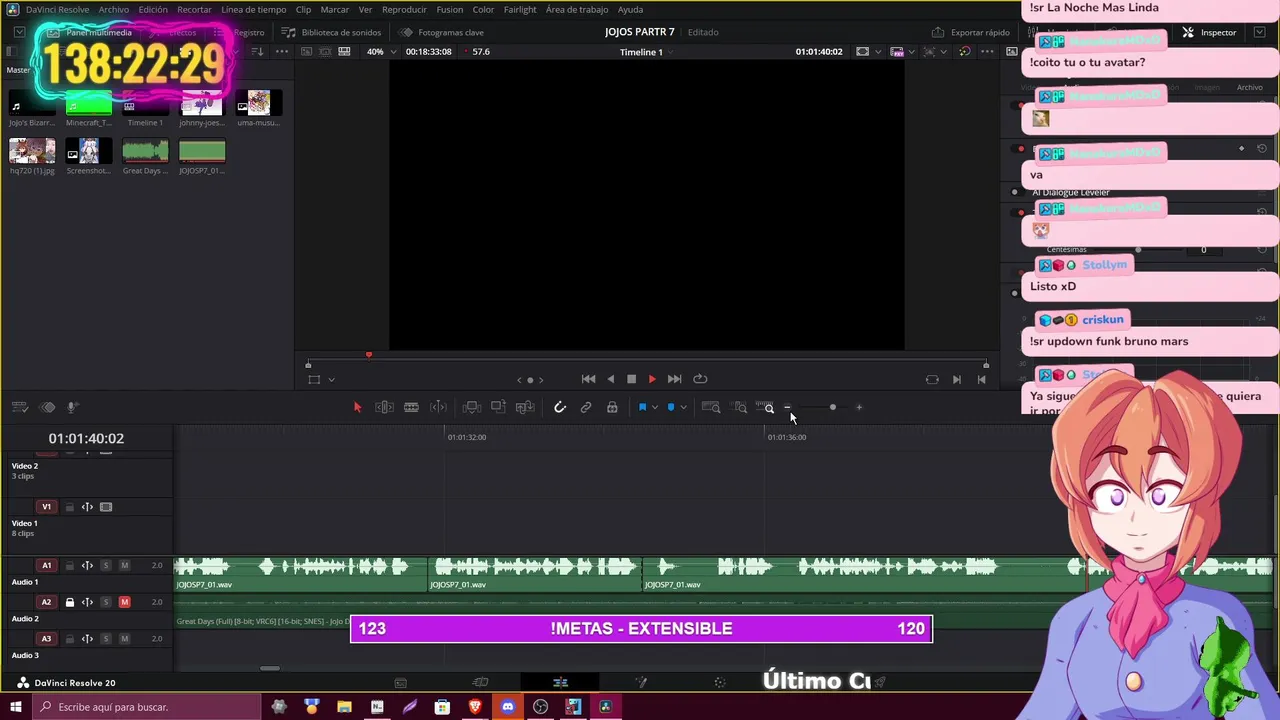The width and height of the screenshot is (1280, 720).
Task: Click Match Frame icon in viewer
Action: pyautogui.click(x=932, y=379)
